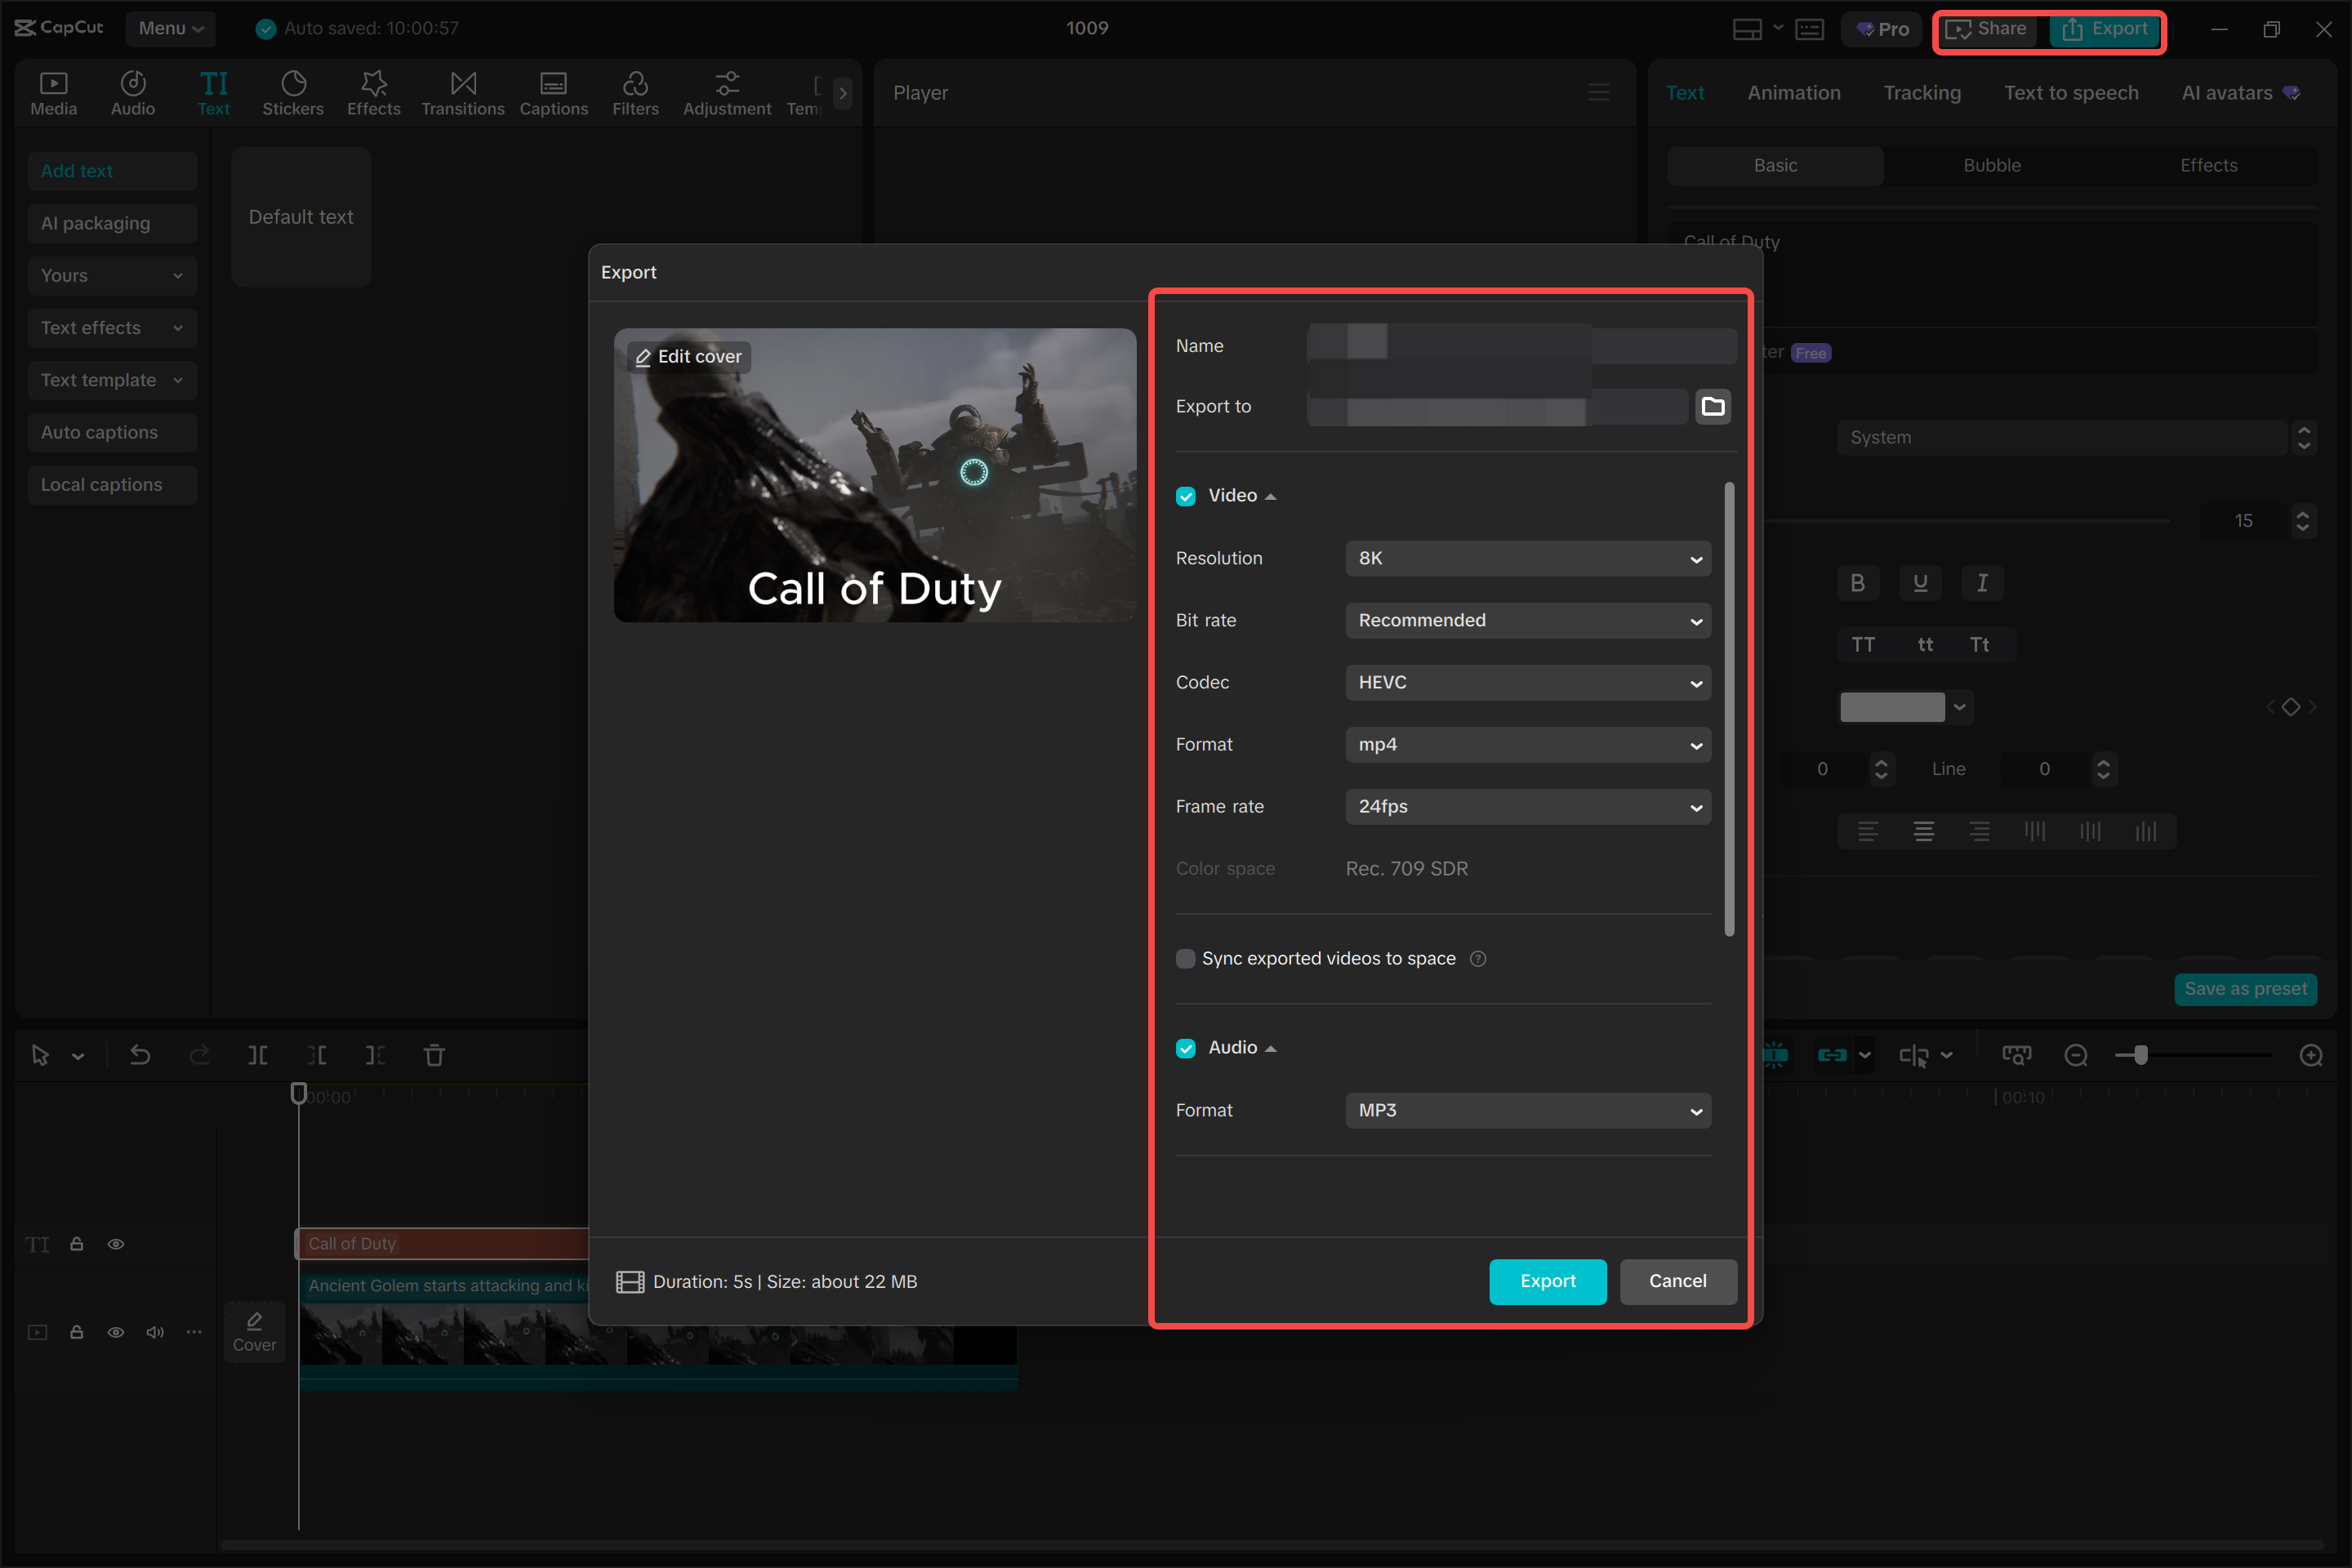The height and width of the screenshot is (1568, 2352).
Task: Open the Resolution dropdown showing 8K
Action: (x=1526, y=558)
